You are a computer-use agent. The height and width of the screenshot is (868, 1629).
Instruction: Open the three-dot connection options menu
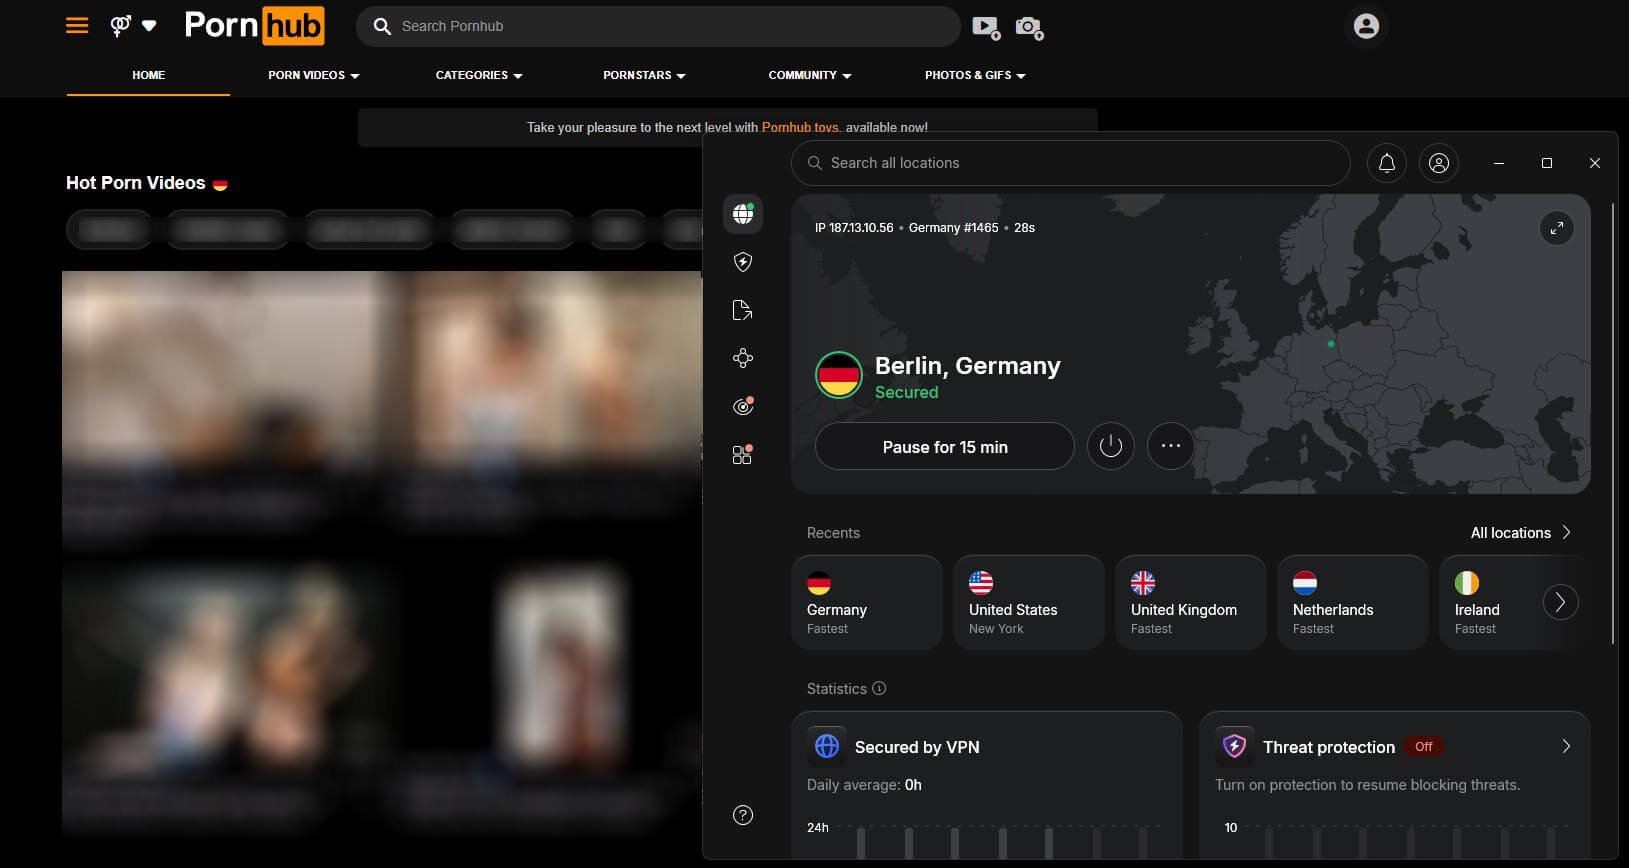click(x=1171, y=446)
